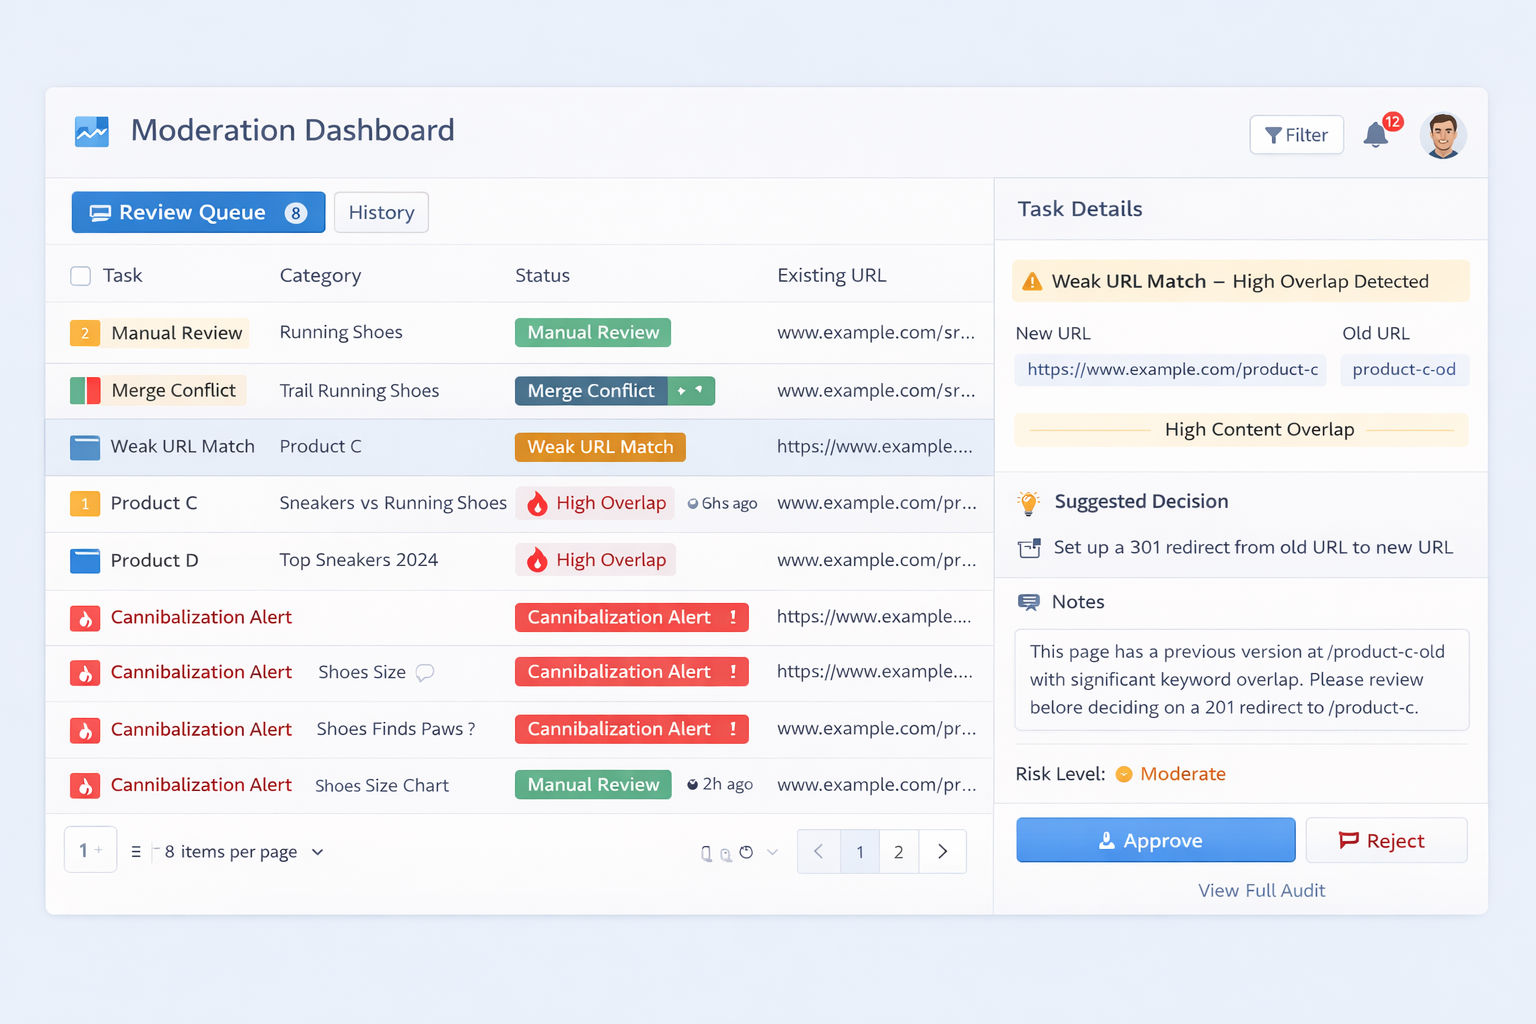This screenshot has height=1024, width=1536.
Task: Click the comment bubble beside Shoes Size
Action: pyautogui.click(x=425, y=673)
